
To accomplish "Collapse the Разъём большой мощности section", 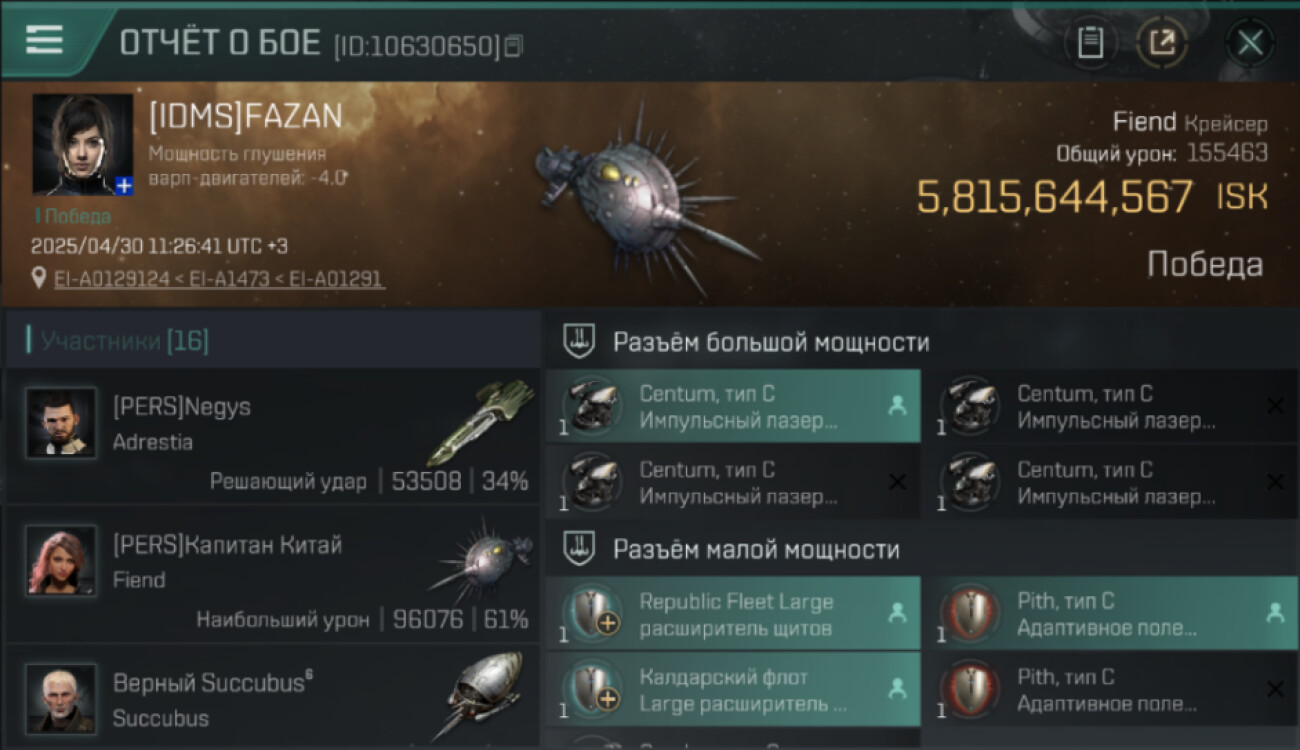I will click(x=580, y=342).
